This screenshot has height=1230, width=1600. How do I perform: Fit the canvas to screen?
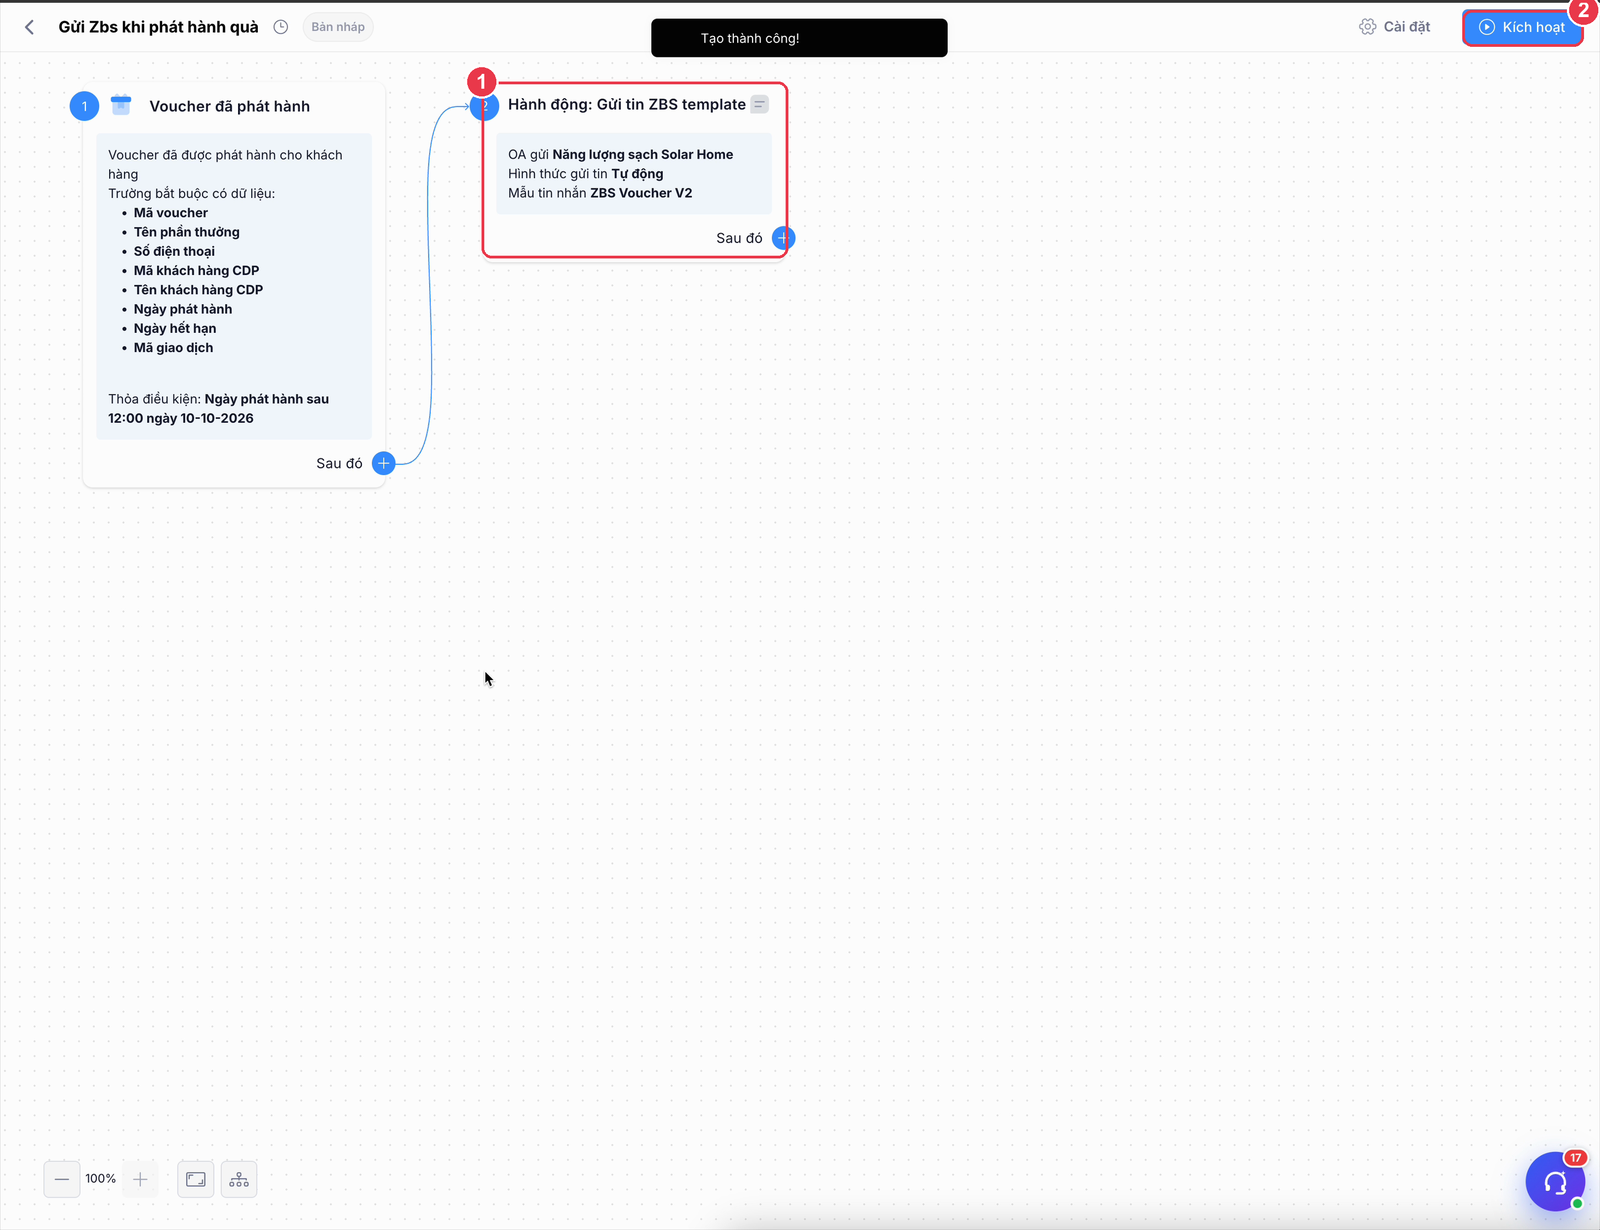point(196,1179)
